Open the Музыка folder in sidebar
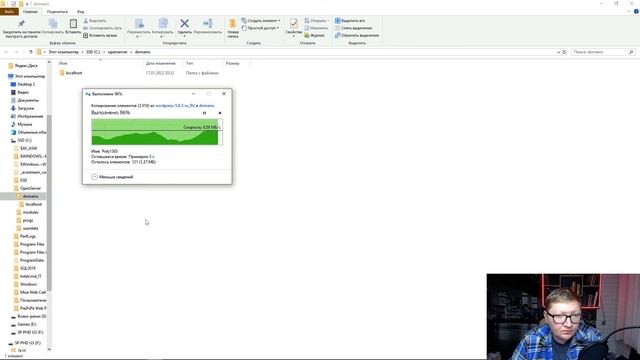 coord(21,124)
